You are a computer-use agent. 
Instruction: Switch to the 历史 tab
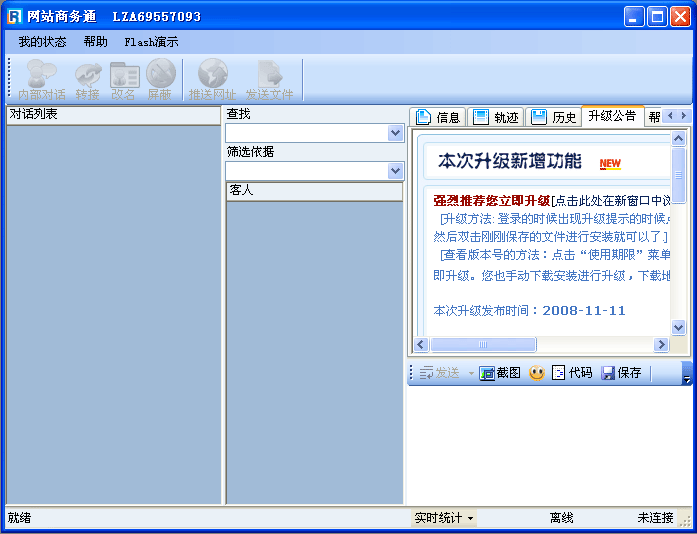click(x=554, y=117)
